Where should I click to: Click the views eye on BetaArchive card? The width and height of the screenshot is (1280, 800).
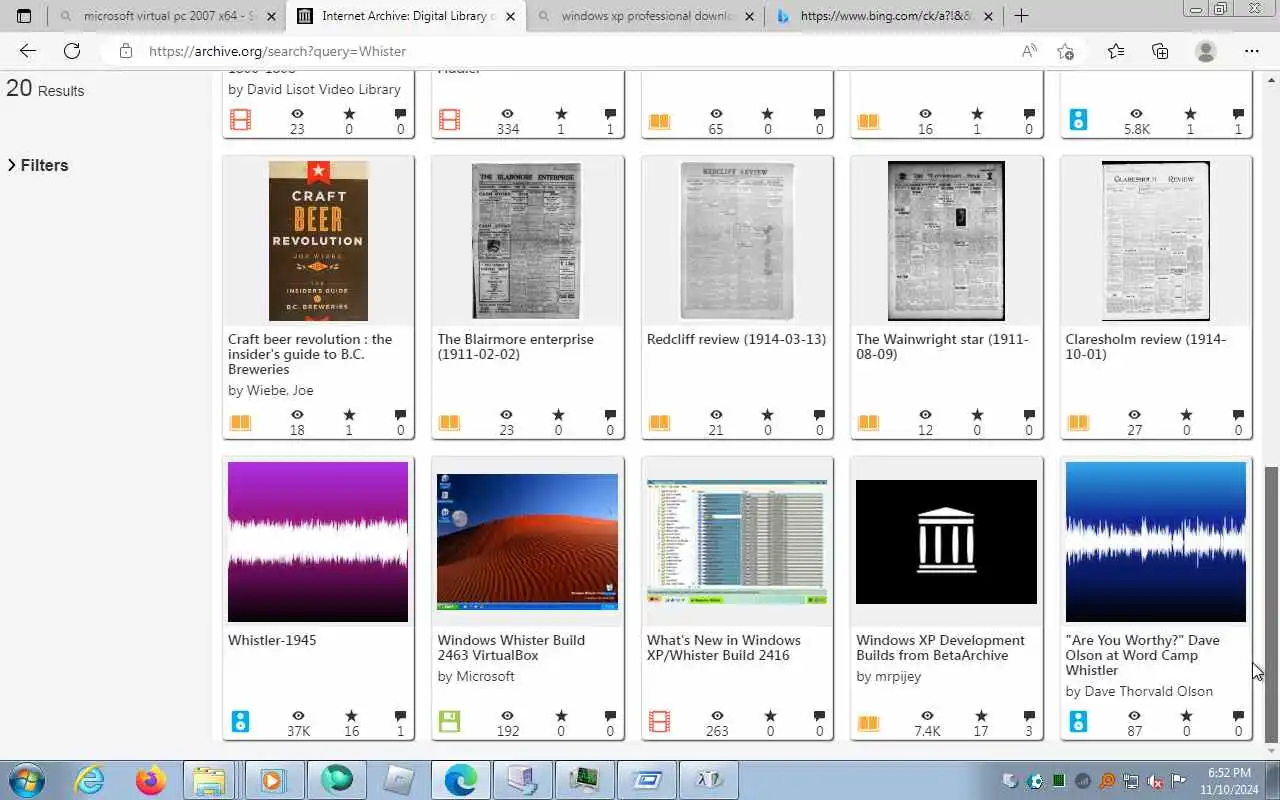pyautogui.click(x=926, y=716)
